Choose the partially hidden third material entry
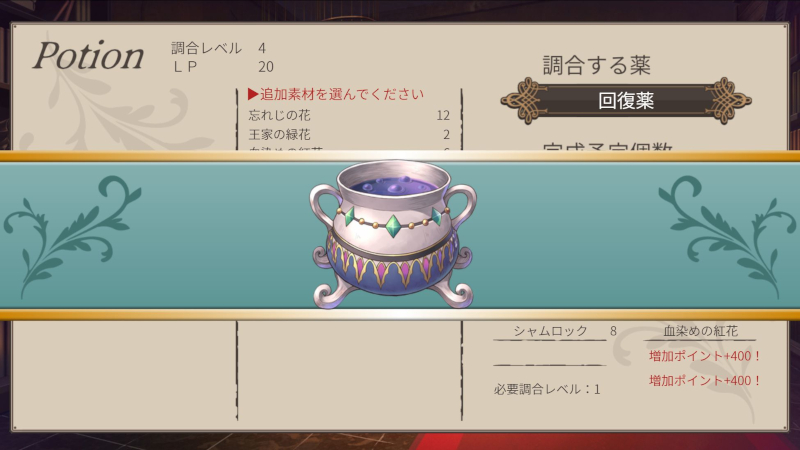 click(x=349, y=149)
